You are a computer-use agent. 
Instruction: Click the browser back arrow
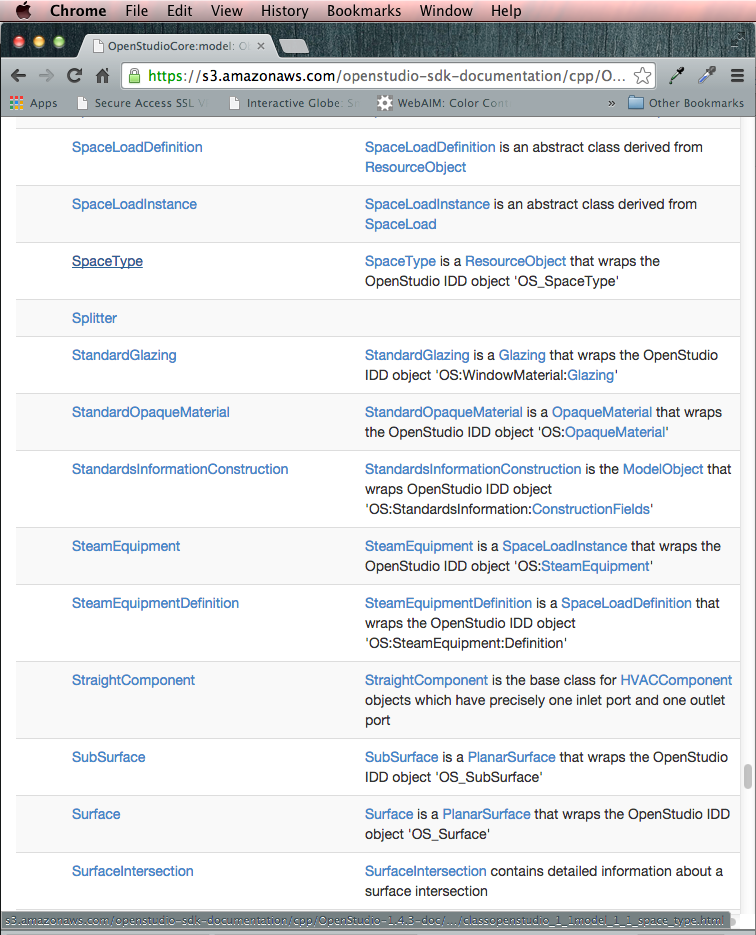pos(18,76)
